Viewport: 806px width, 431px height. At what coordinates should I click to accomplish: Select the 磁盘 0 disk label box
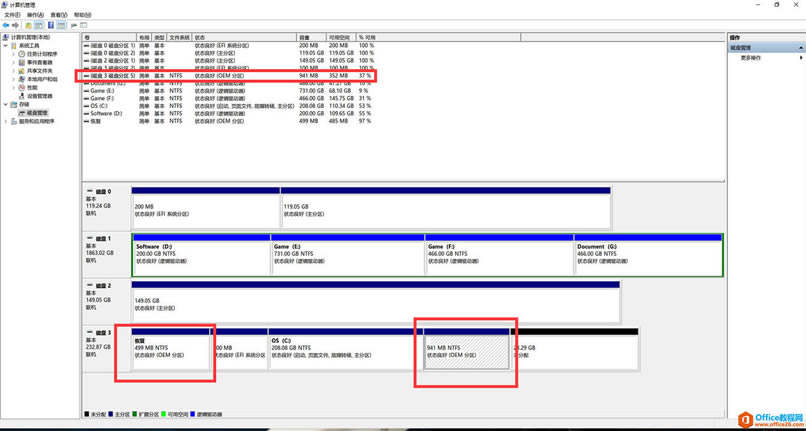pyautogui.click(x=106, y=208)
